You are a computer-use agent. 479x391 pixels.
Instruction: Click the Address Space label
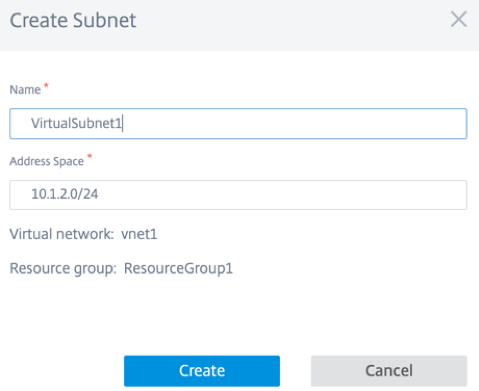point(46,161)
